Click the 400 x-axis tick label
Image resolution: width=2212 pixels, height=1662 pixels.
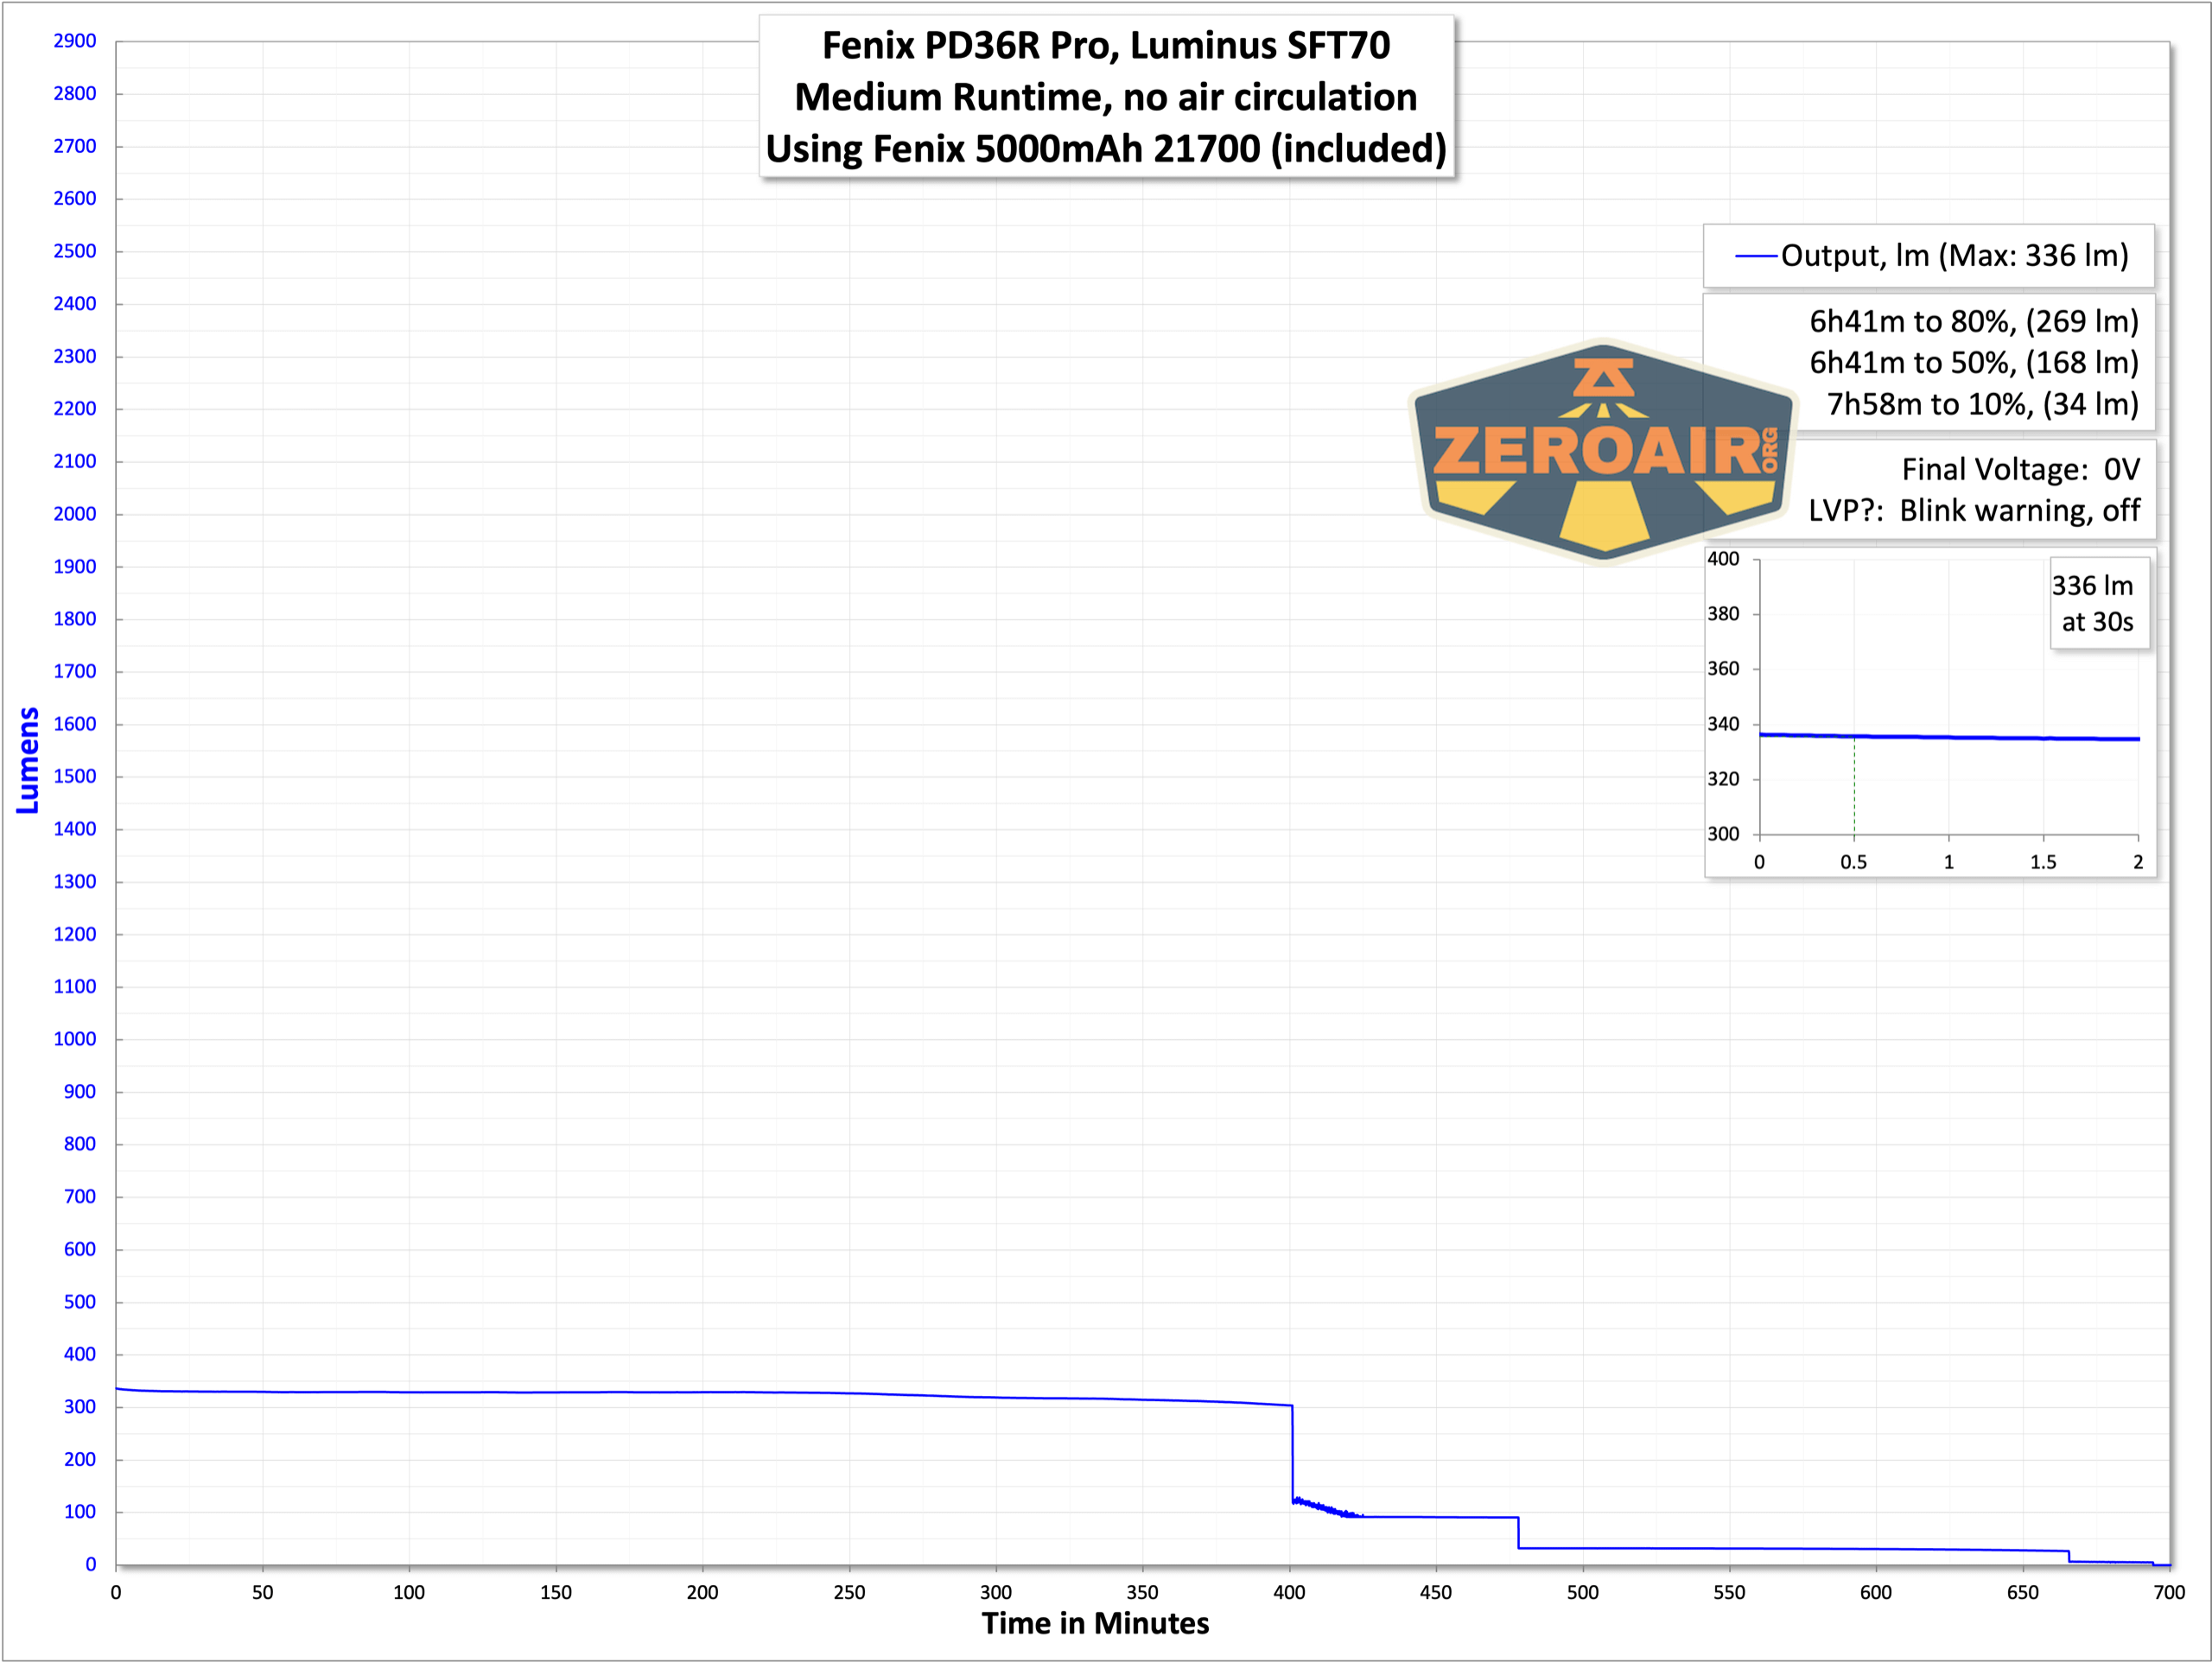[x=1289, y=1592]
